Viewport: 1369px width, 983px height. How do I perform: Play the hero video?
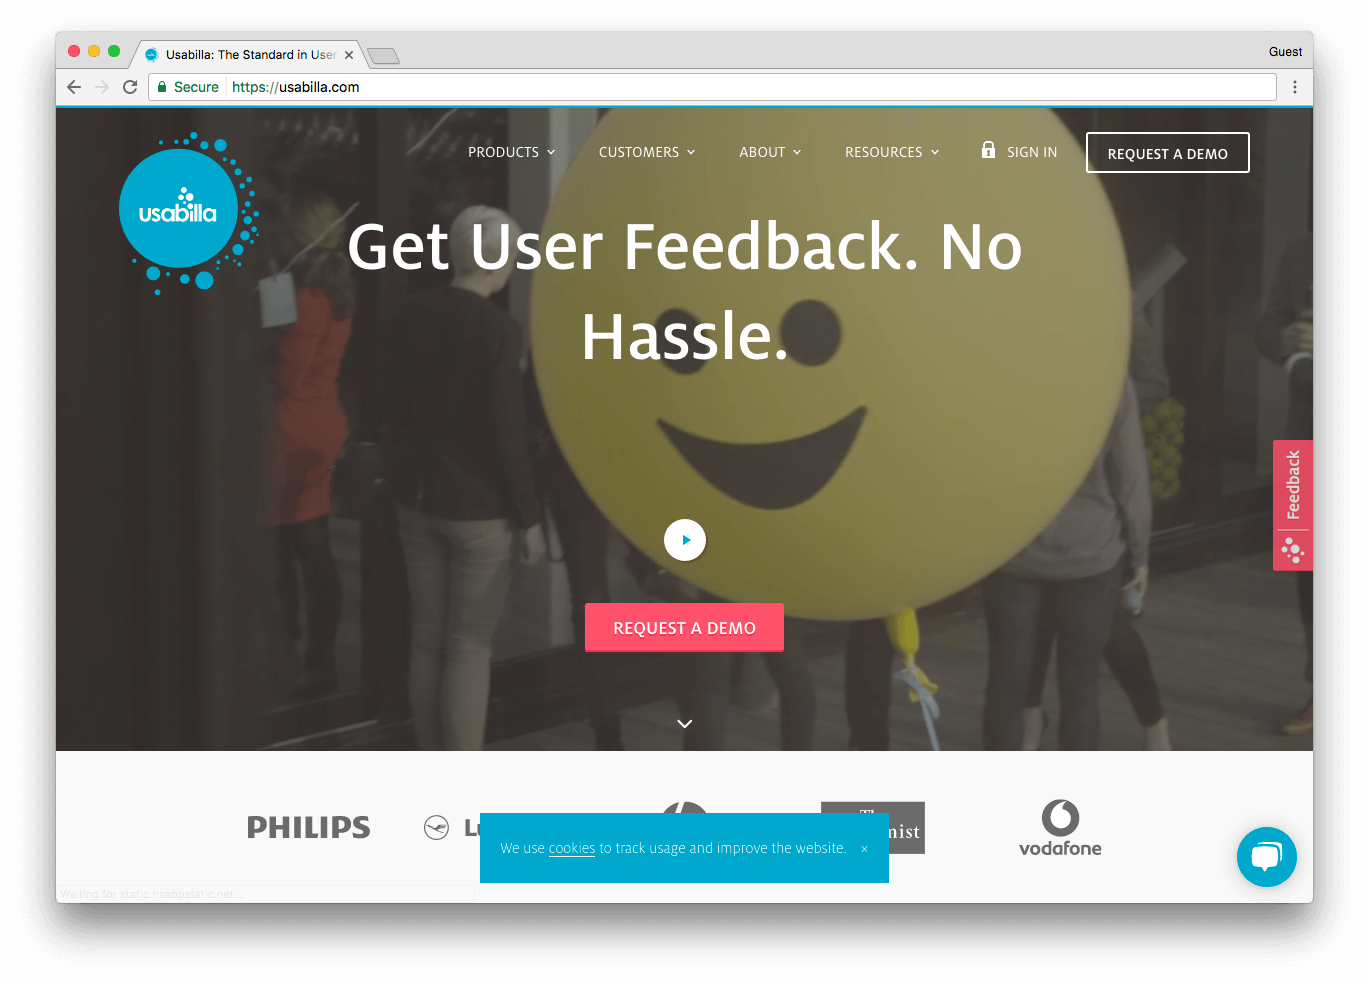(x=685, y=540)
